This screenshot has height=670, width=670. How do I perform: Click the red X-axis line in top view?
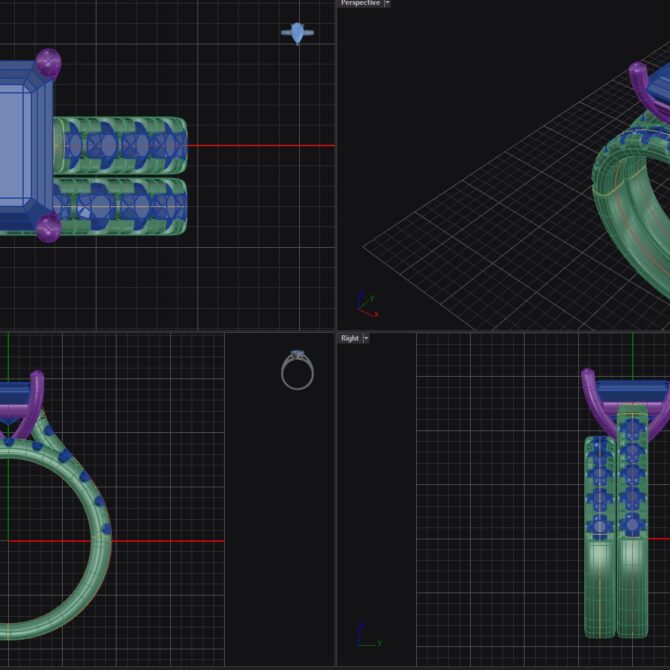click(260, 146)
